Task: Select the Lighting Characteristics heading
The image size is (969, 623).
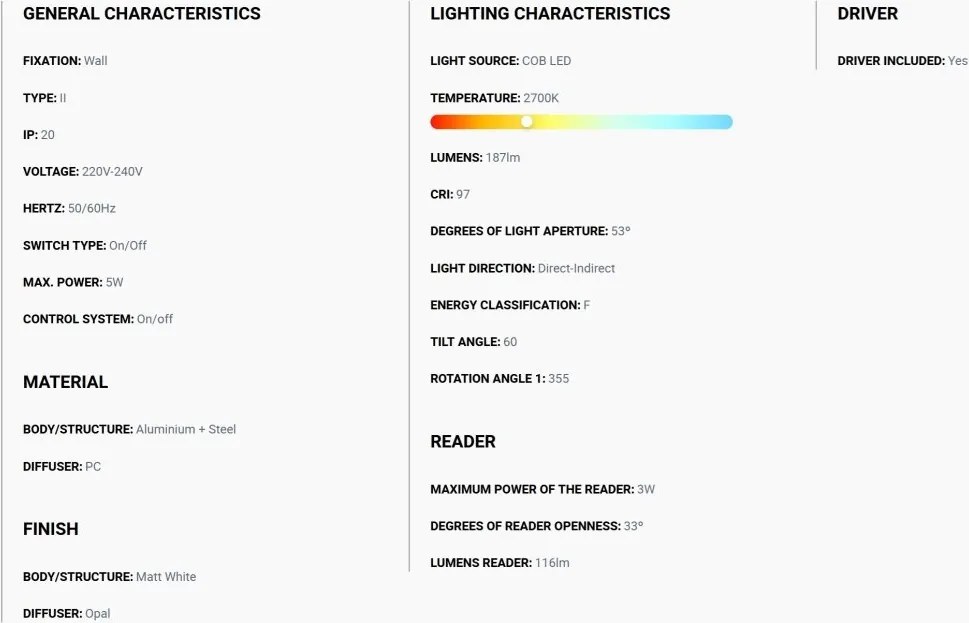Action: (x=550, y=14)
